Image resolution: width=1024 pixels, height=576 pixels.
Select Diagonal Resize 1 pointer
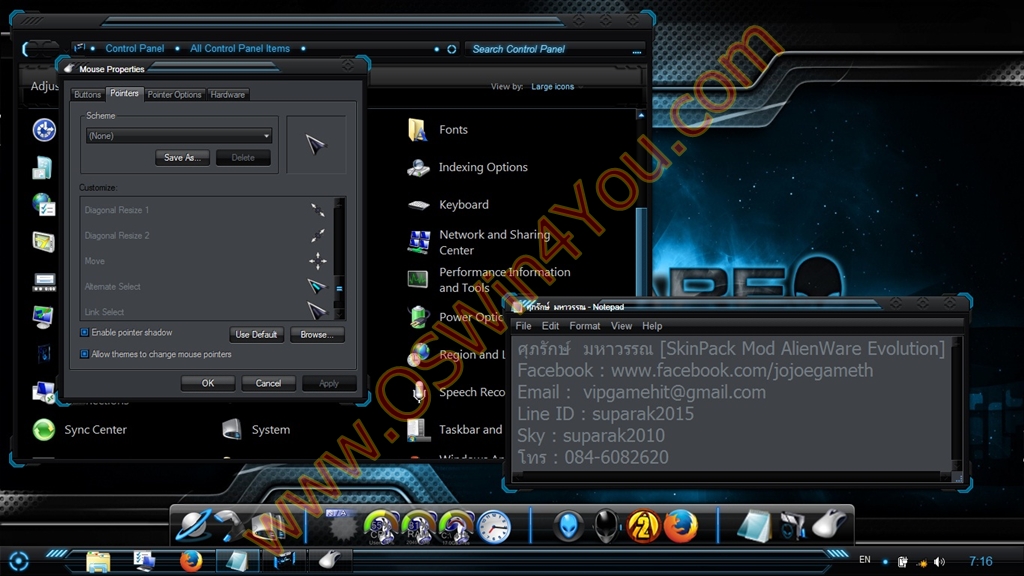pyautogui.click(x=206, y=210)
